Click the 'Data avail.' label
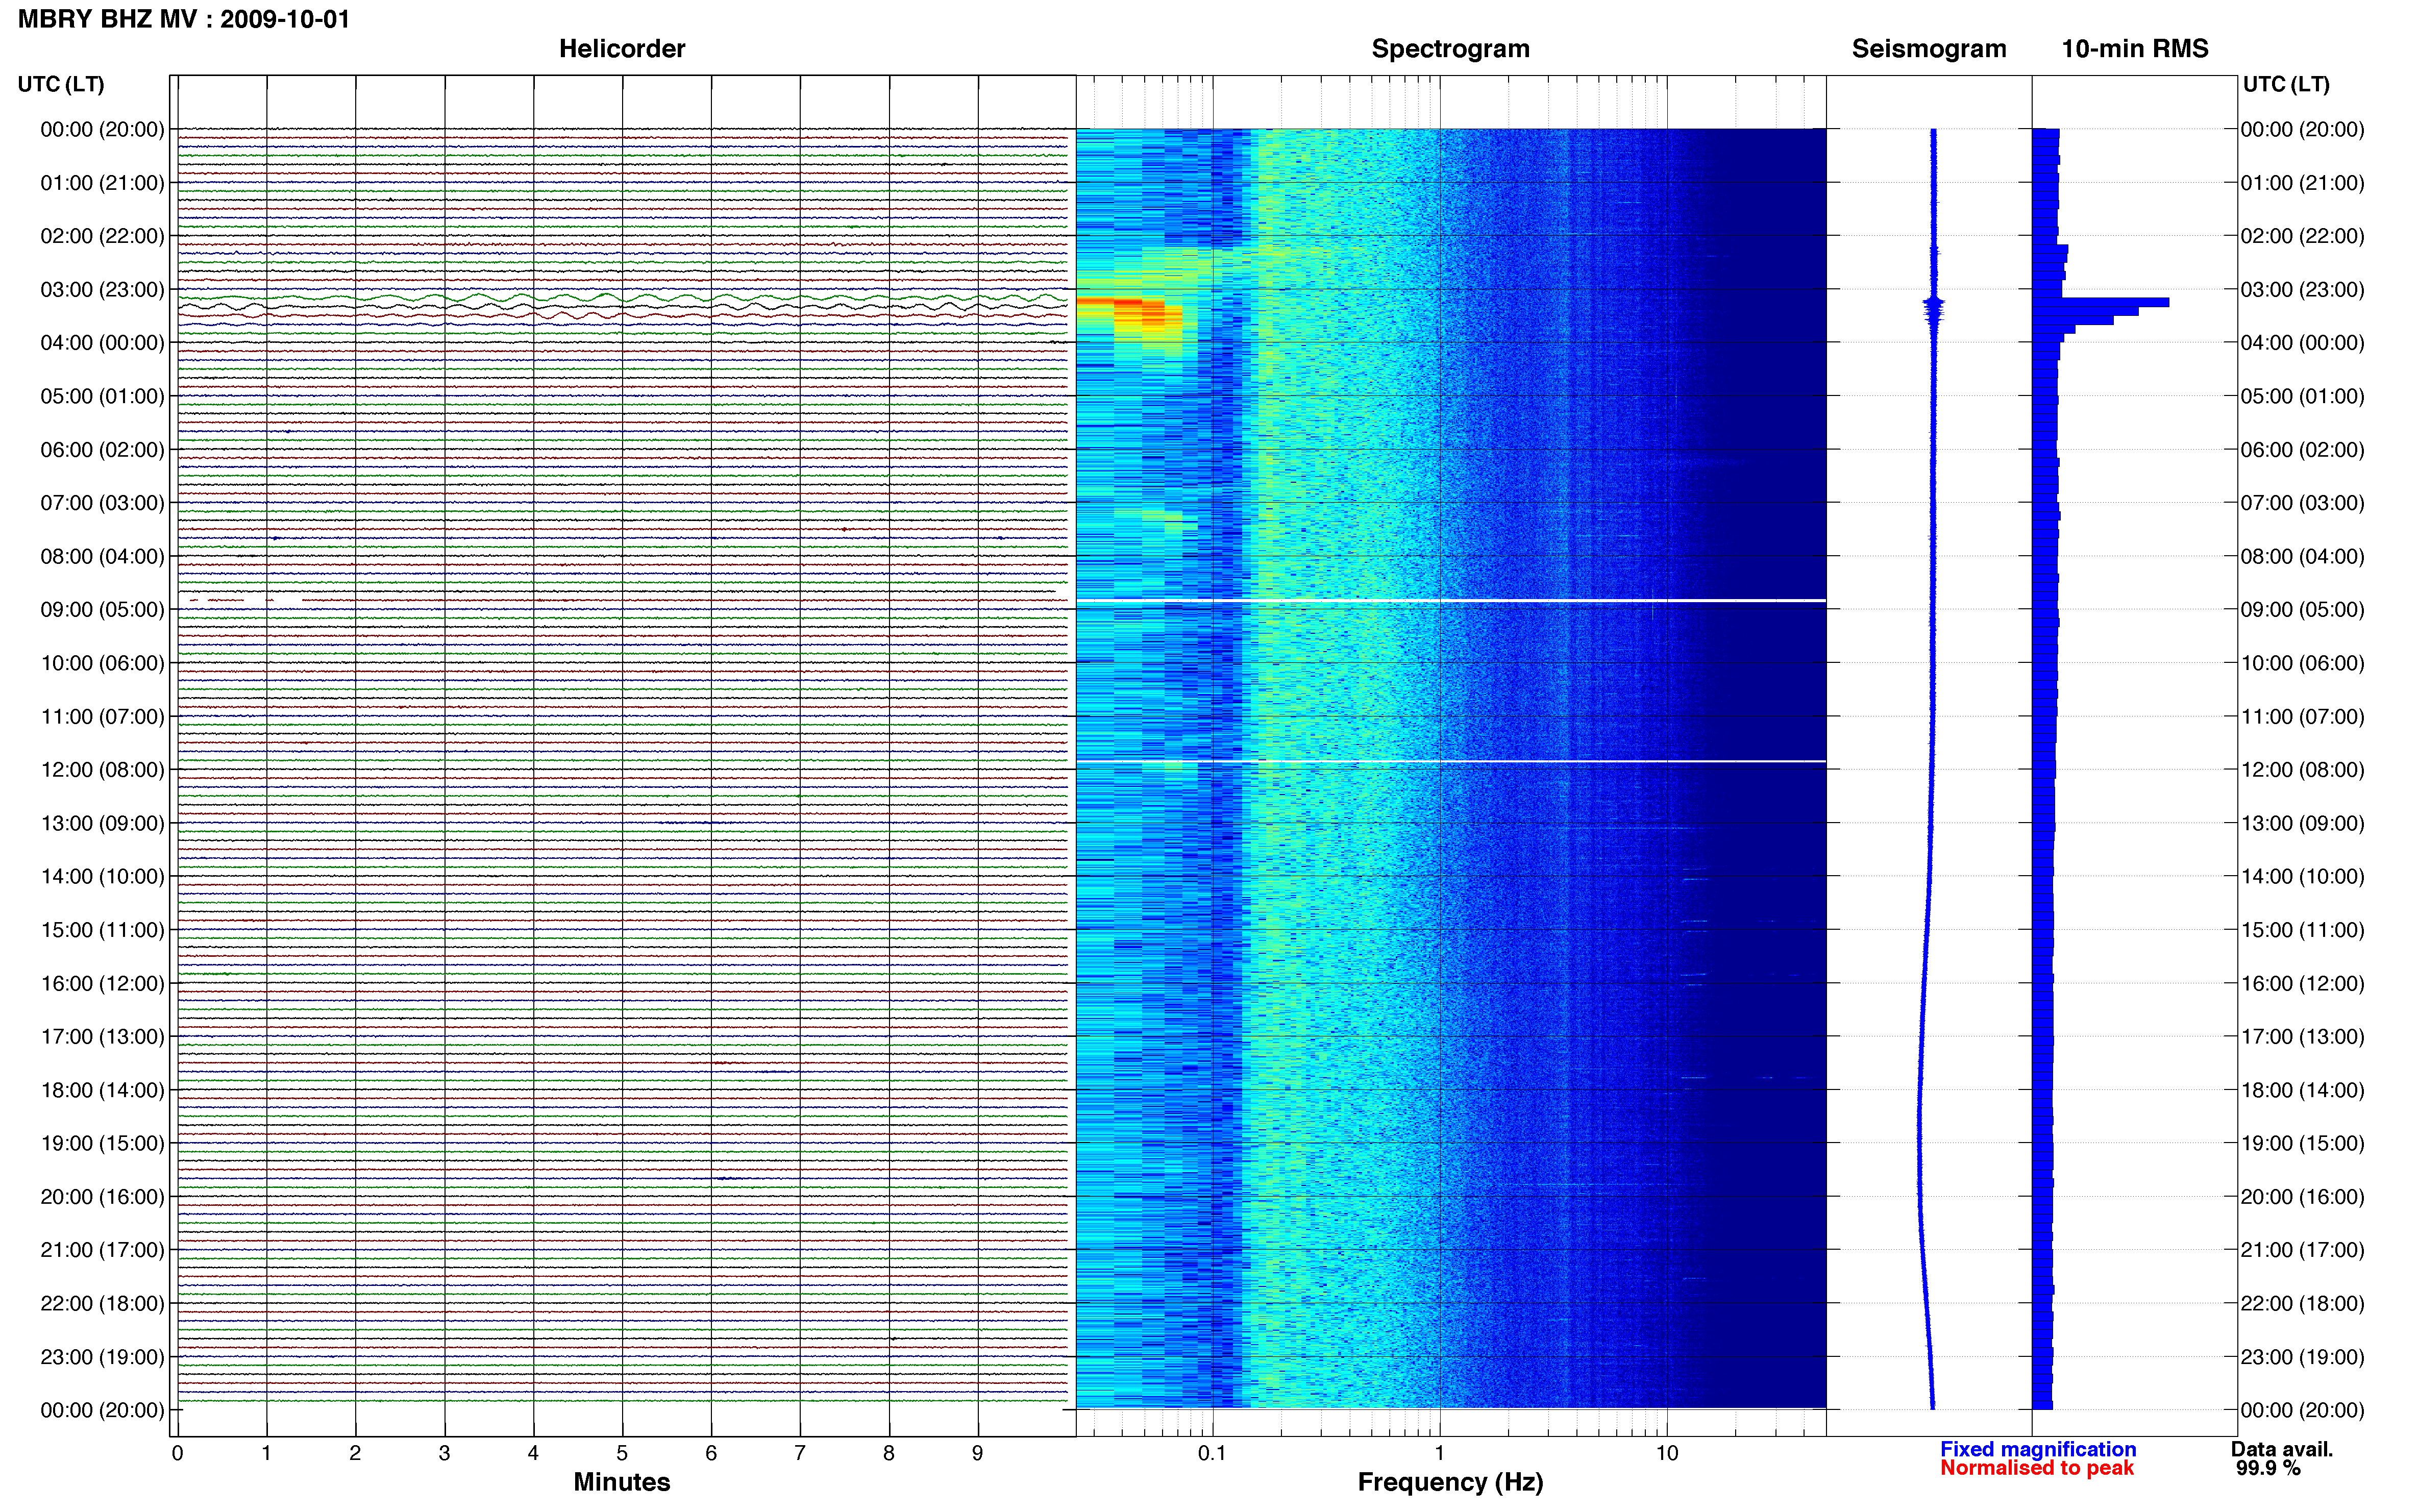The image size is (2419, 1512). [2282, 1449]
